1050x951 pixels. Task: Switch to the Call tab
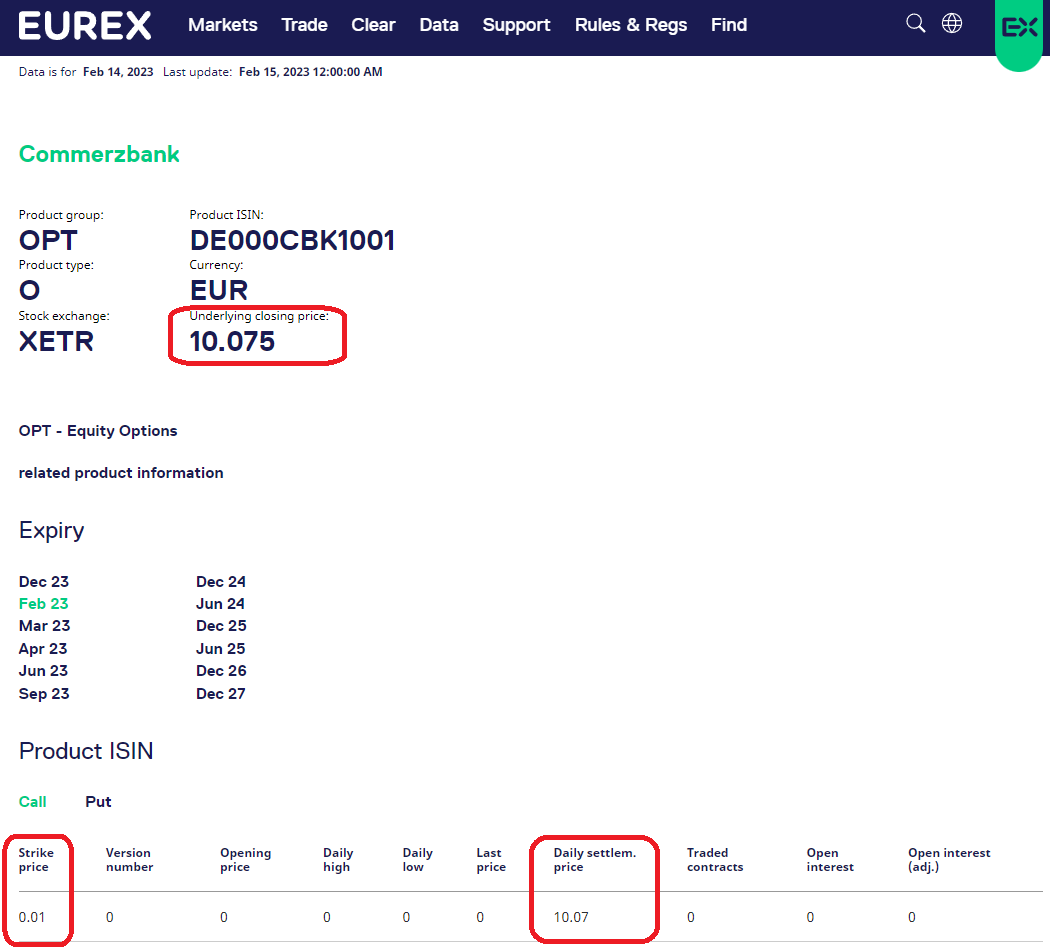coord(32,802)
